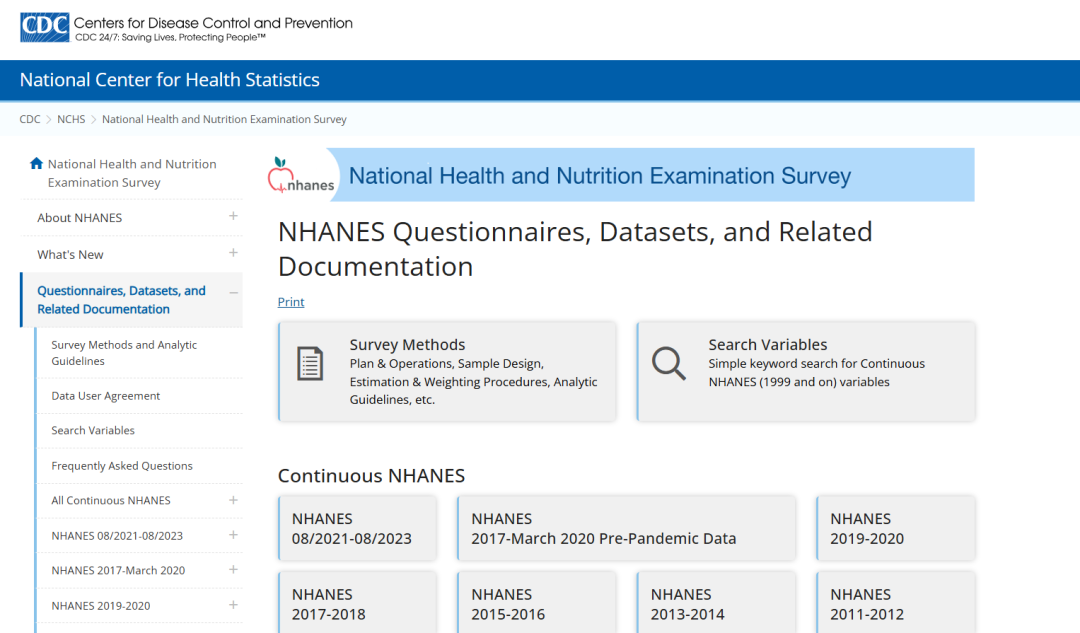Click Centers for Disease Control and Prevention text
Image resolution: width=1080 pixels, height=633 pixels.
(213, 23)
